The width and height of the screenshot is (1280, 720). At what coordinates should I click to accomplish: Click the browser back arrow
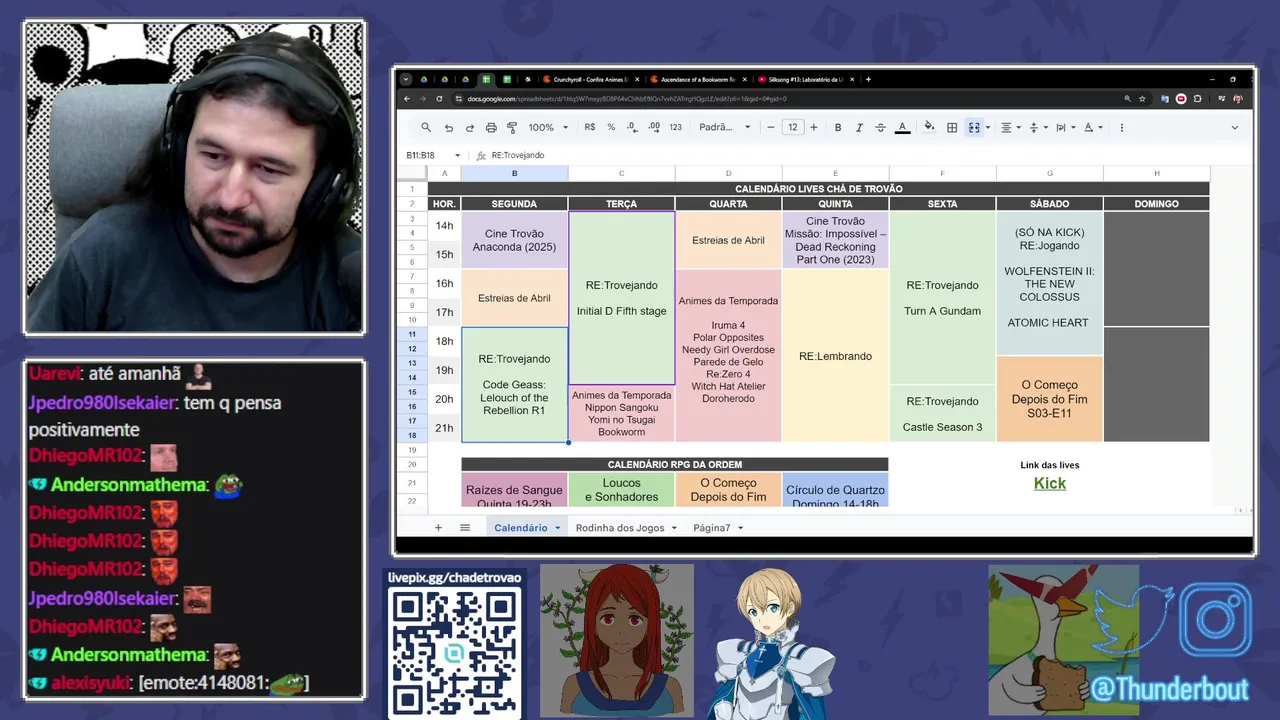[x=407, y=98]
